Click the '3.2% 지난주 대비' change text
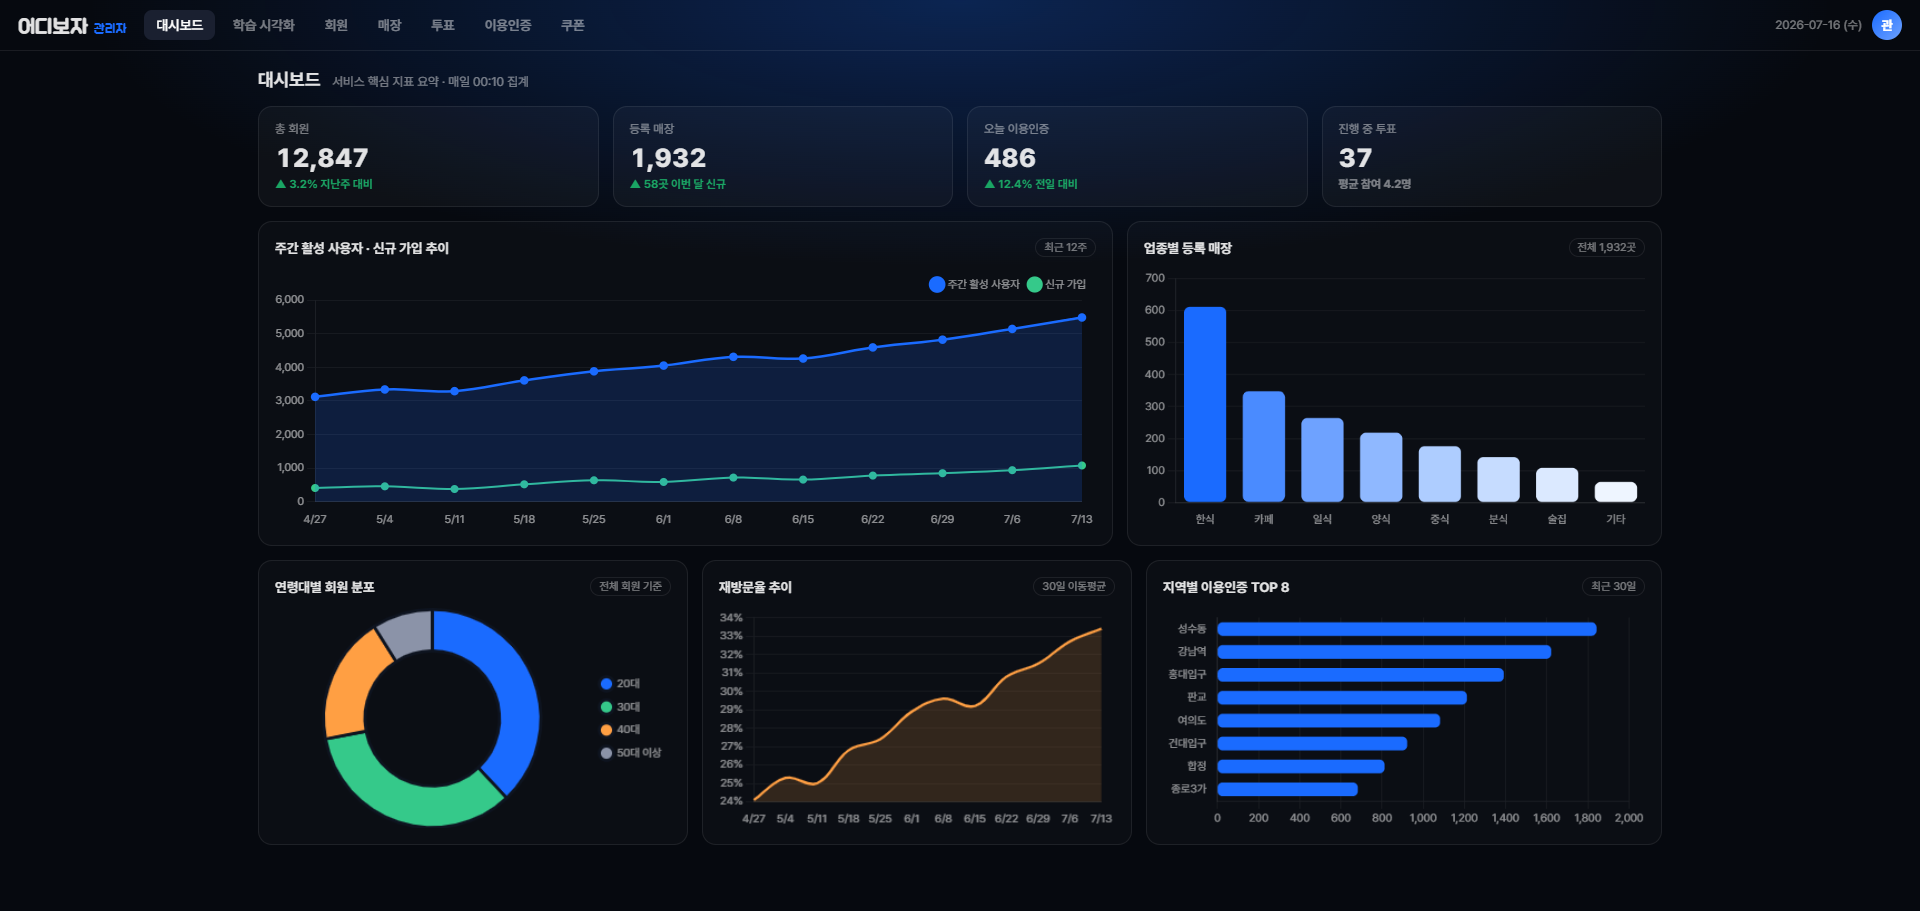 [324, 184]
